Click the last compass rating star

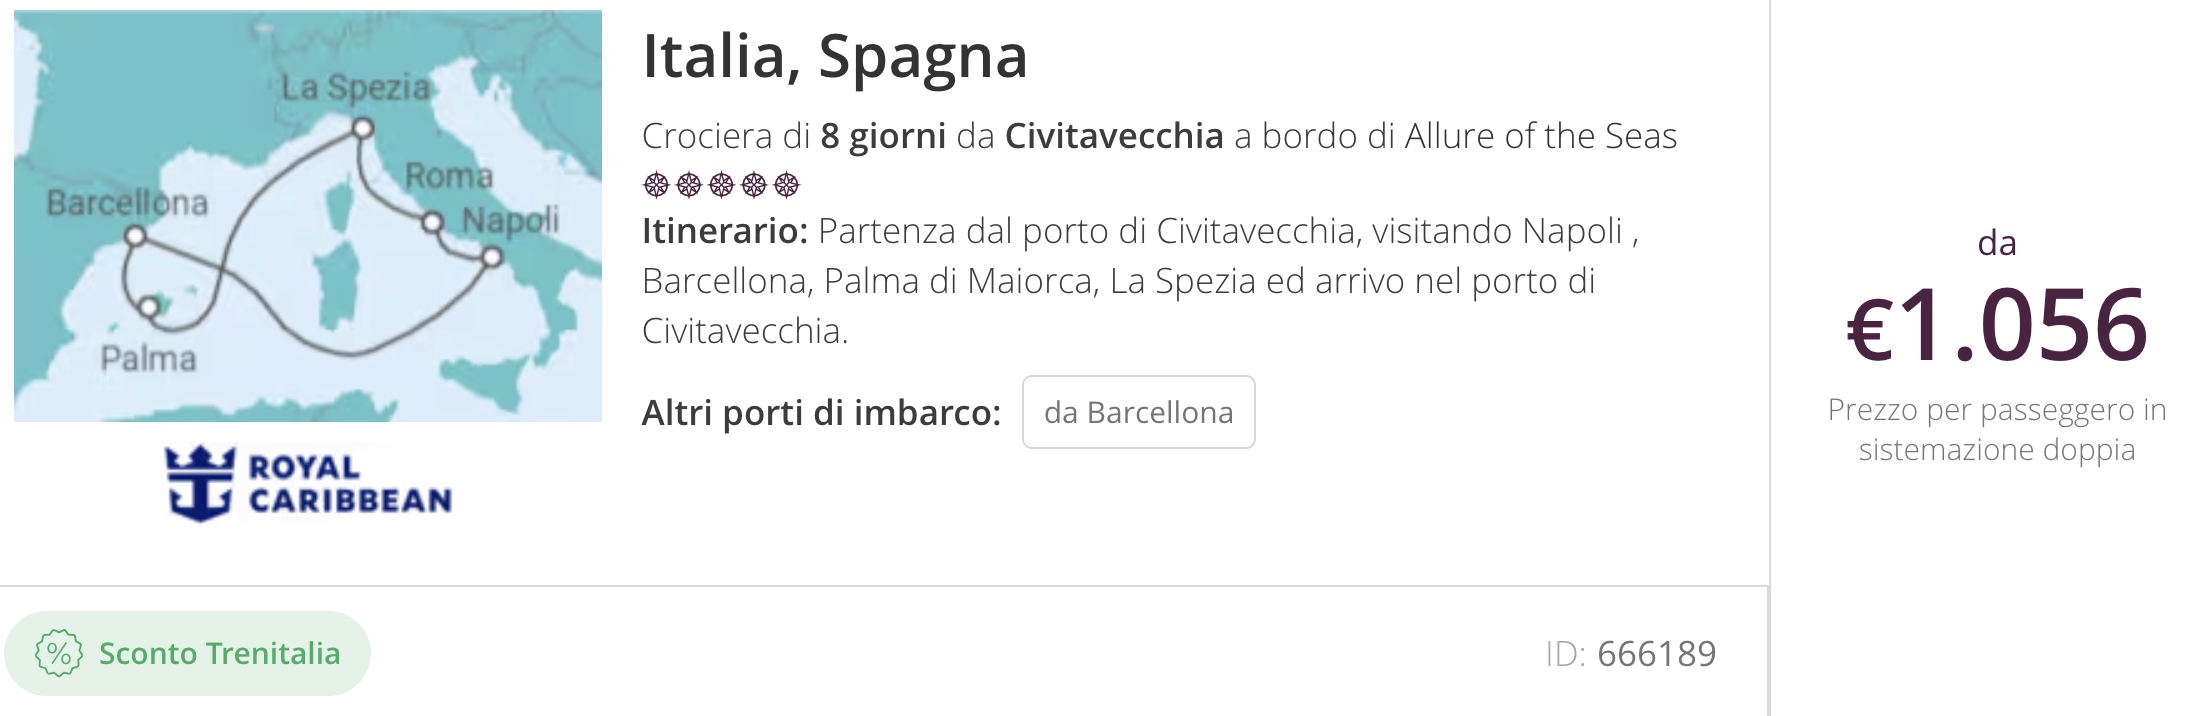click(787, 185)
